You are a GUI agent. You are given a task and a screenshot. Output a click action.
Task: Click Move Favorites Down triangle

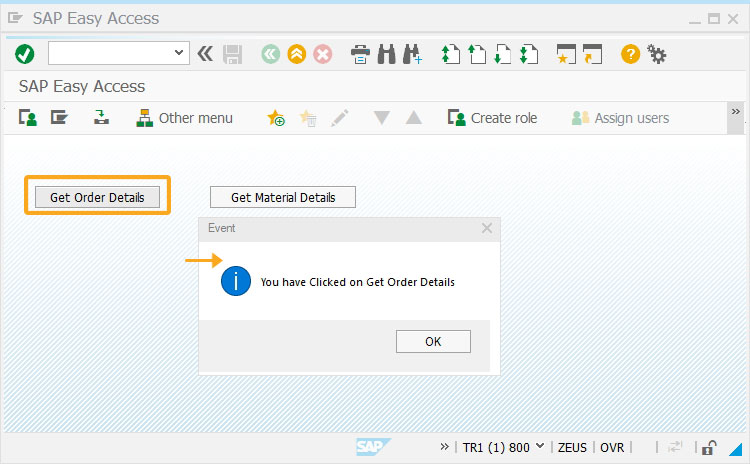tap(382, 117)
